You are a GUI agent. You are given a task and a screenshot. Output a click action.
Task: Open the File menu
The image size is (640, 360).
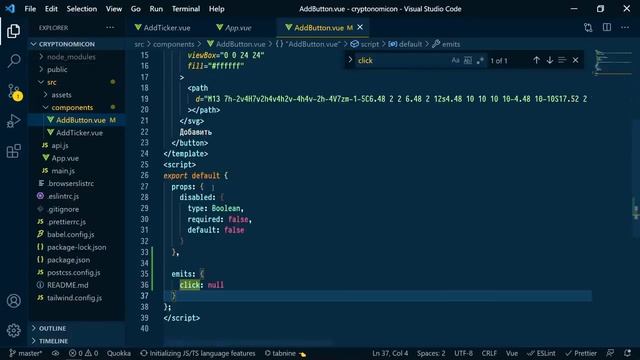[30, 9]
